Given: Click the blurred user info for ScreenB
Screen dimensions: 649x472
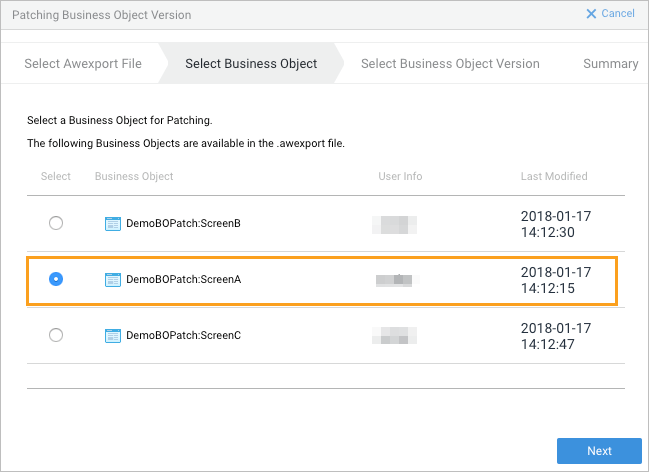Looking at the screenshot, I should click(x=394, y=224).
